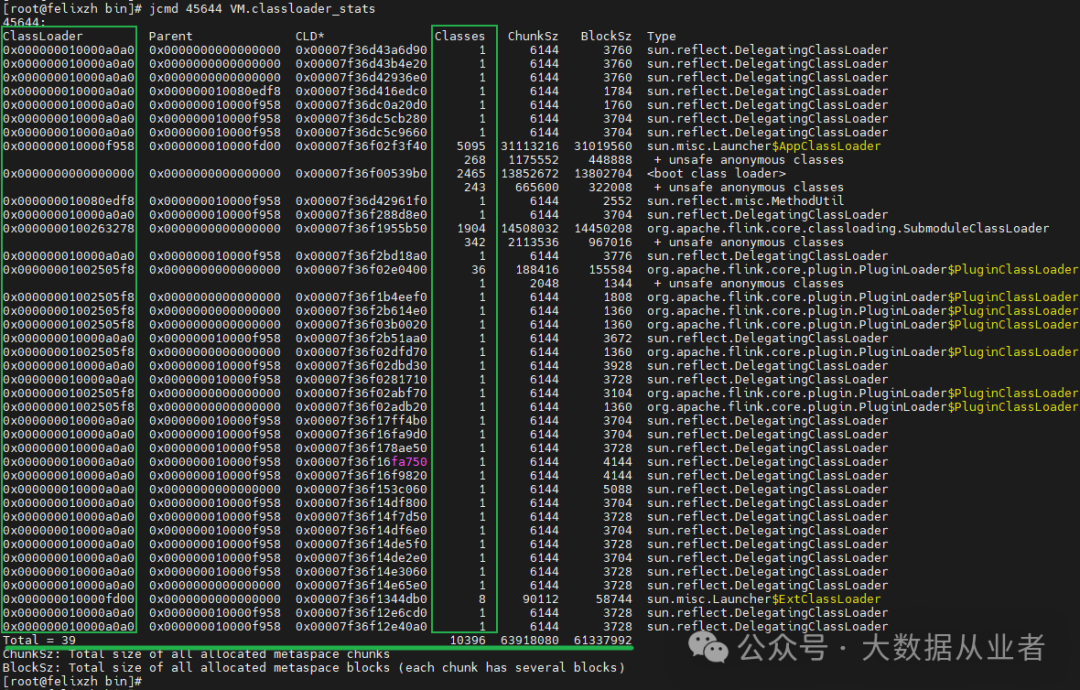
Task: Click the ChunkSz value 90112
Action: click(x=541, y=599)
